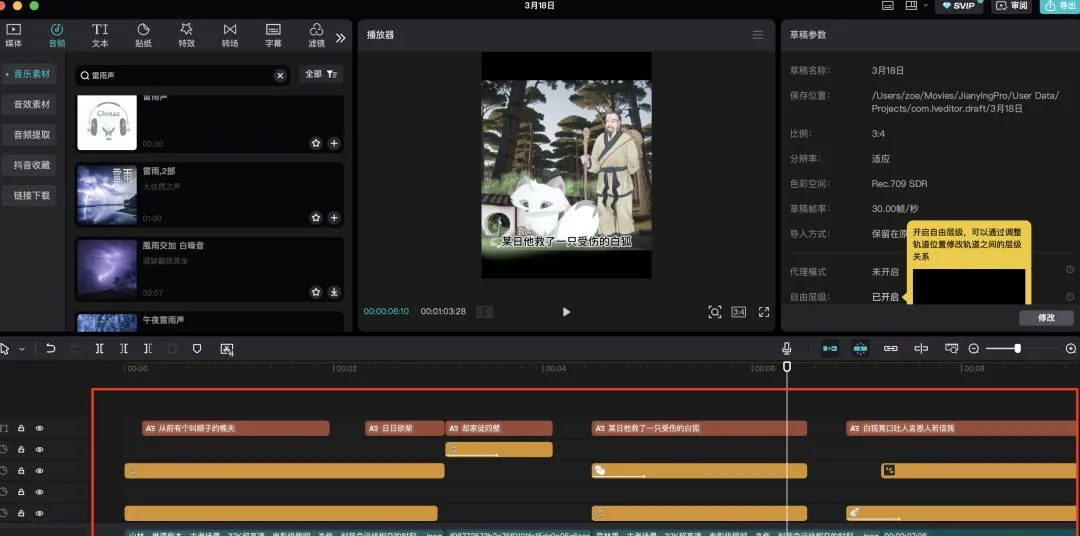The height and width of the screenshot is (536, 1080).
Task: Select the 風雨交加 白噪音 thumbnail
Action: click(107, 270)
